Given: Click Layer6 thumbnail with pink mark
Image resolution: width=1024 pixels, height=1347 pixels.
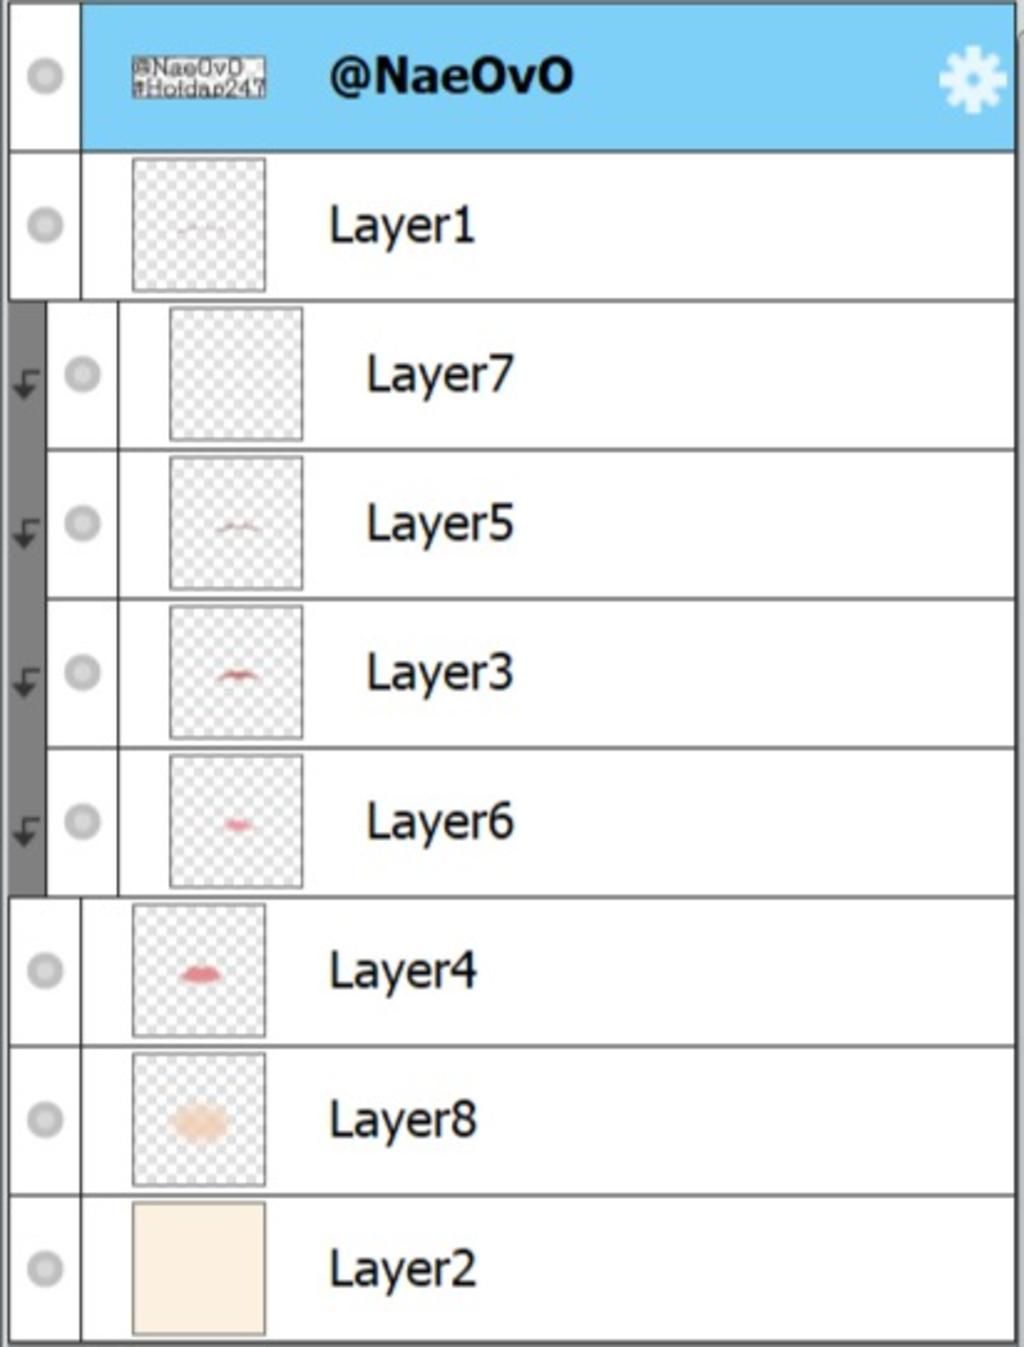Looking at the screenshot, I should [x=236, y=822].
